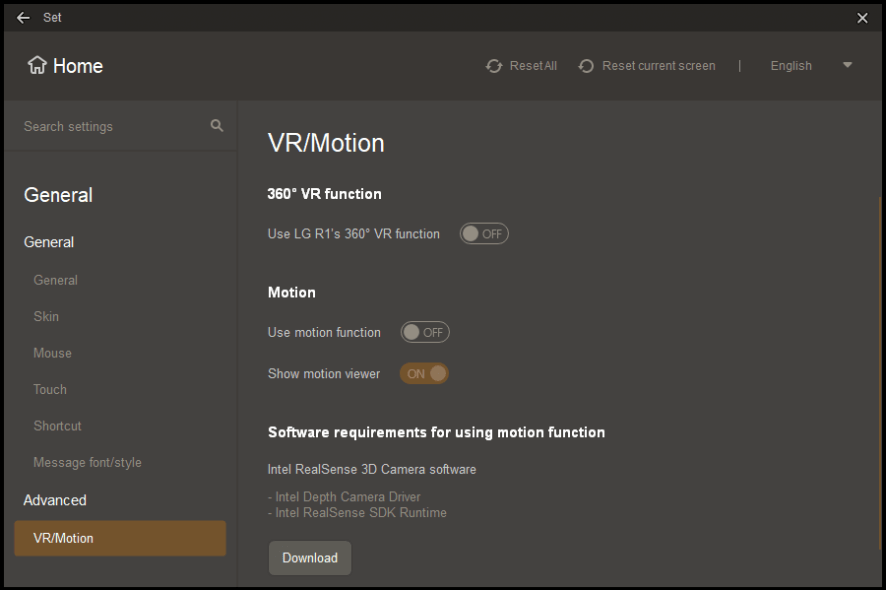Screen dimensions: 886x590
Task: Open Skin settings
Action: pyautogui.click(x=46, y=316)
